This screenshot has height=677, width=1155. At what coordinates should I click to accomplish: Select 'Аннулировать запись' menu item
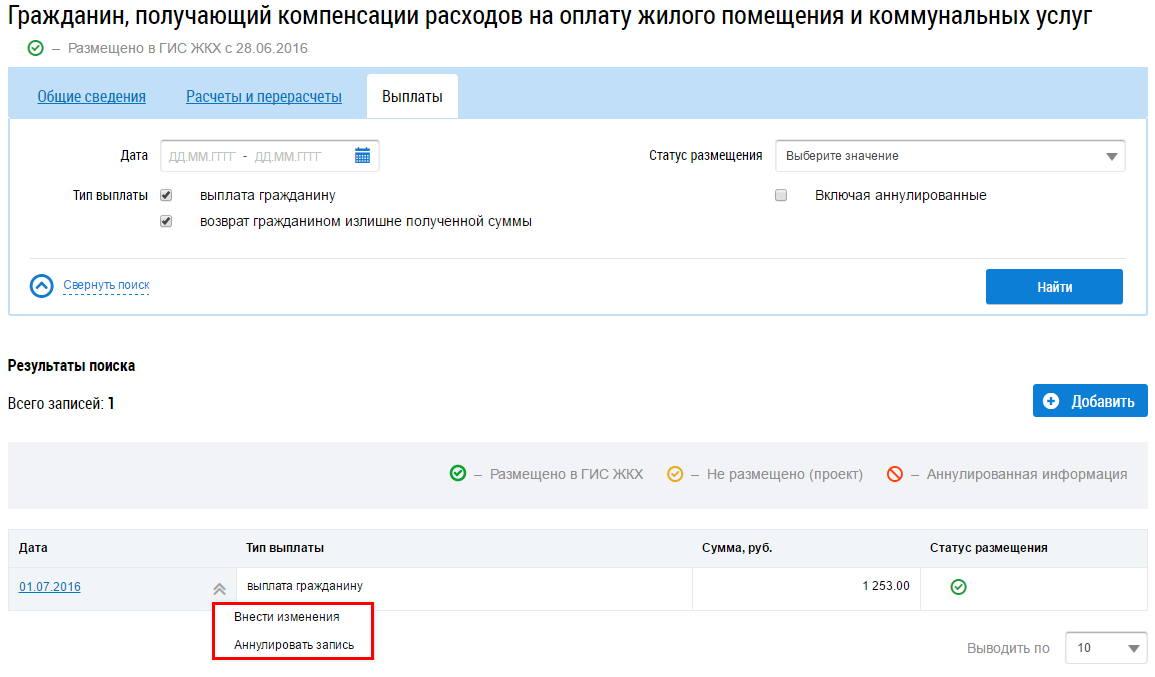tap(294, 645)
